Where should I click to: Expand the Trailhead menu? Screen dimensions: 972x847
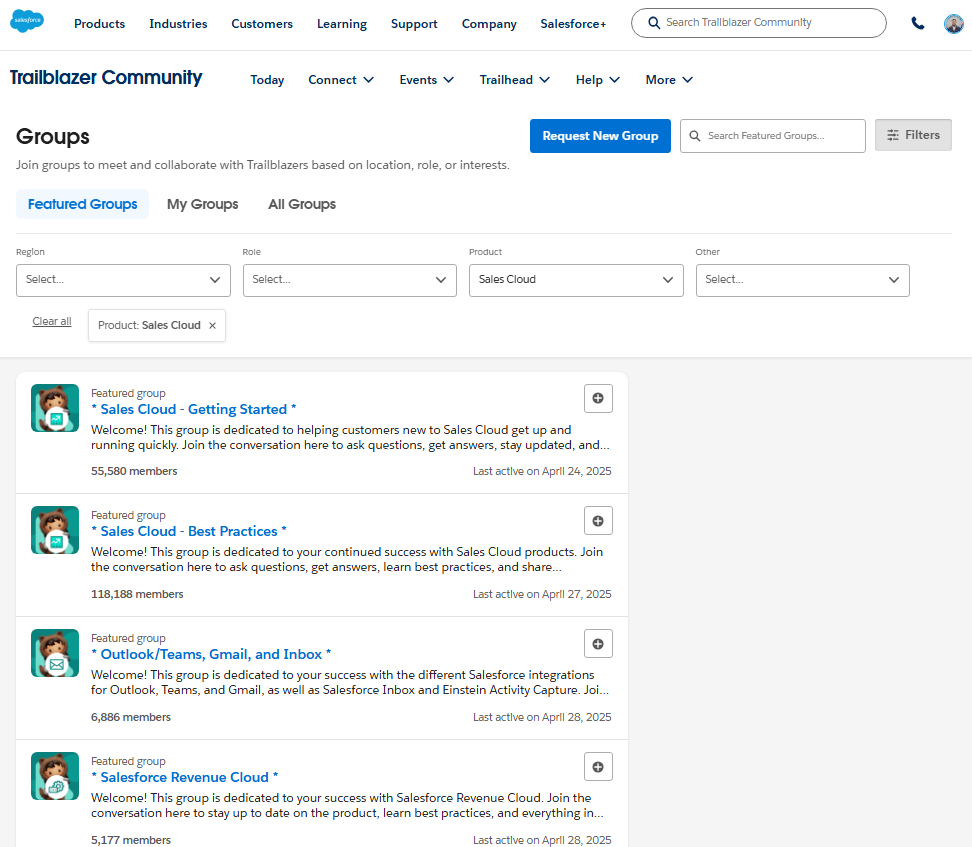click(515, 80)
